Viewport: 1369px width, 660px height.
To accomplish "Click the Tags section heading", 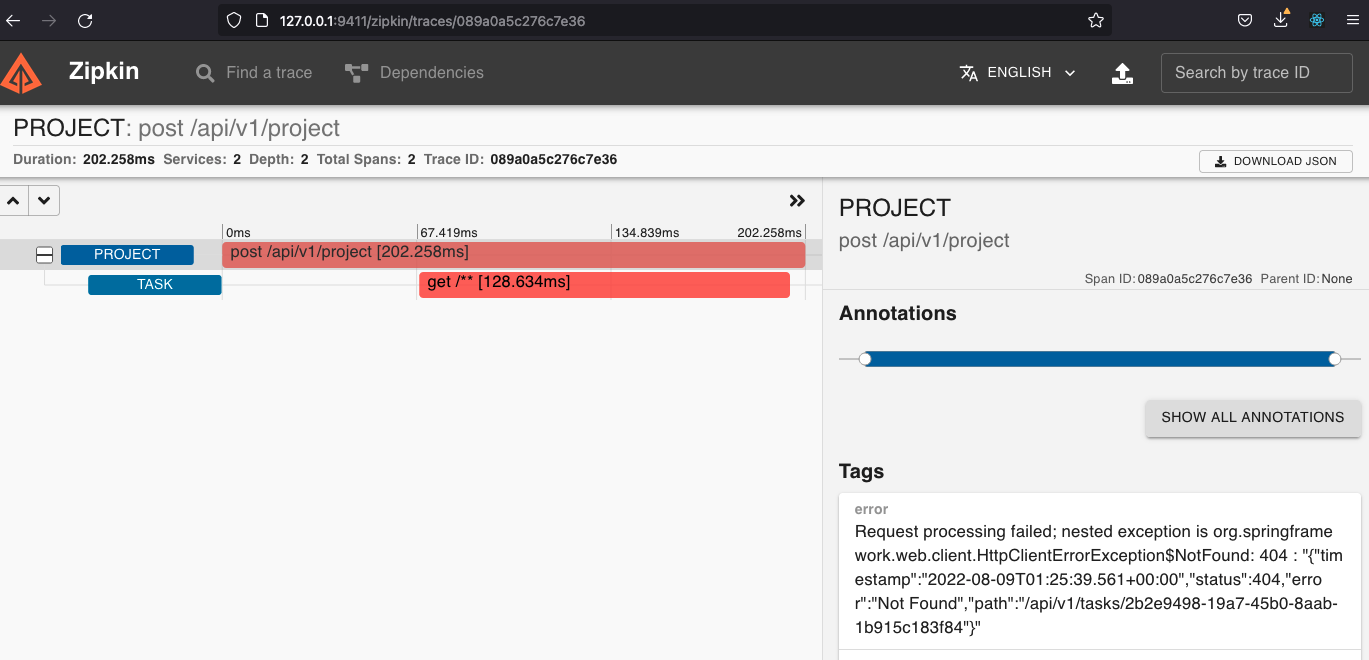I will [861, 471].
